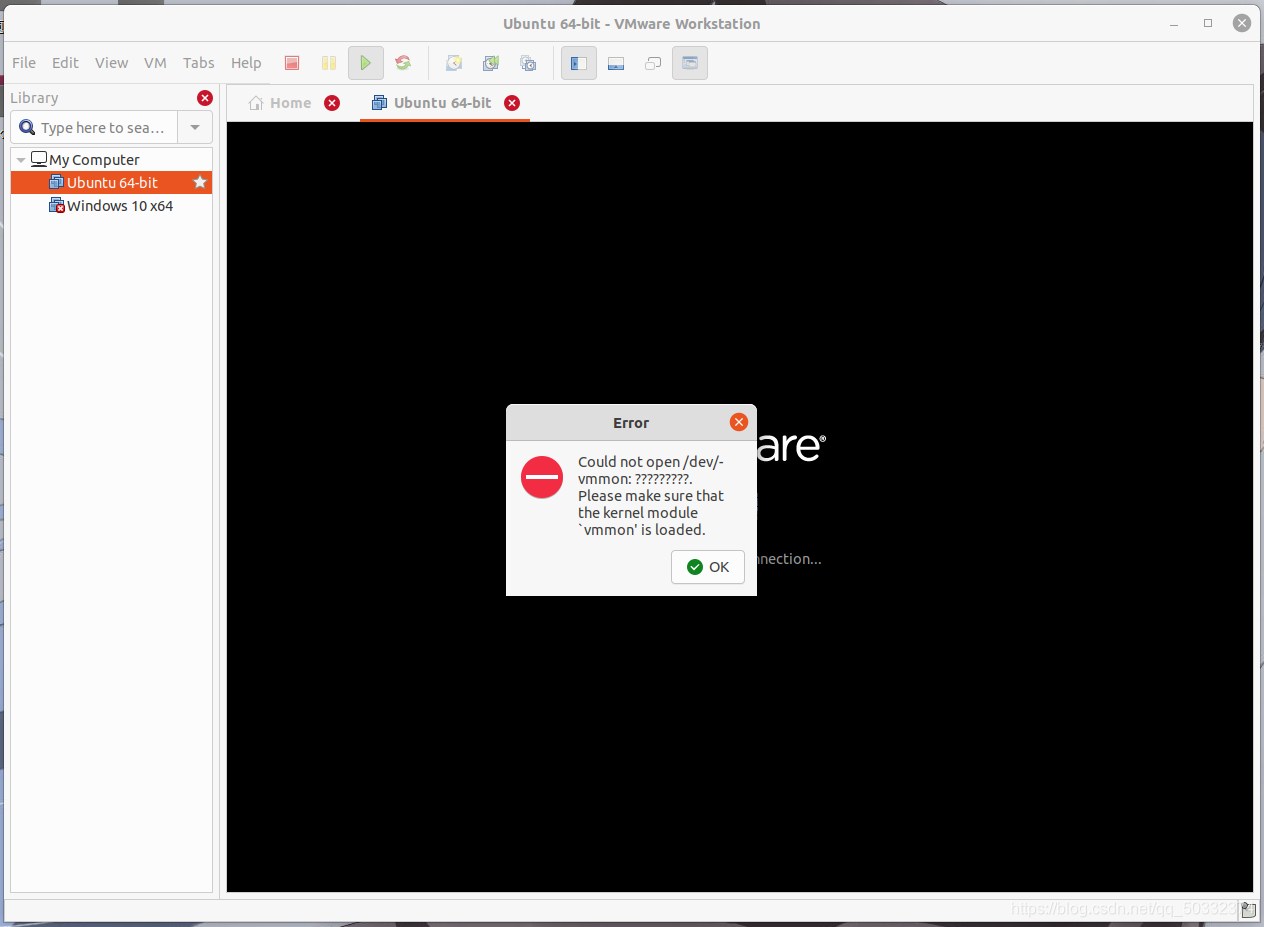Toggle the thumbnail bar toolbar button

pyautogui.click(x=616, y=63)
